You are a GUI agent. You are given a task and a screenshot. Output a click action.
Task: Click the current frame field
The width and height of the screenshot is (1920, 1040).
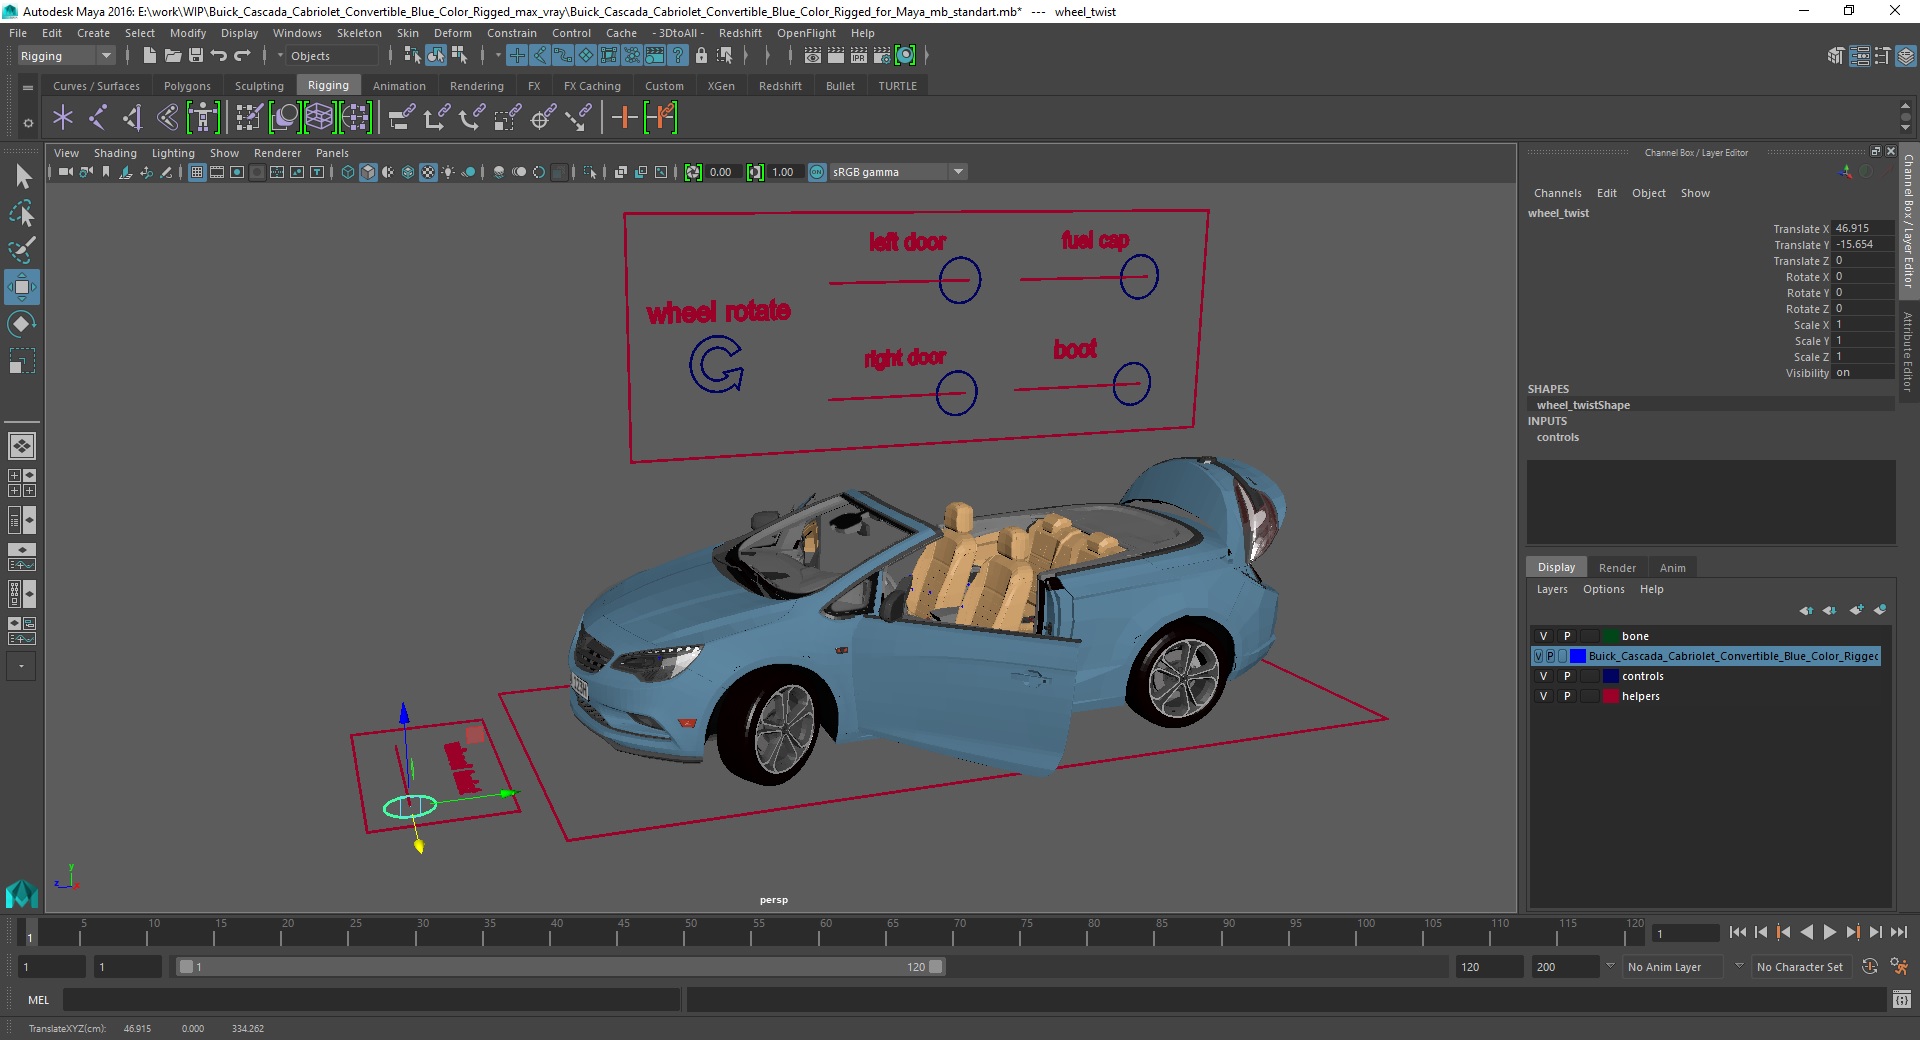pyautogui.click(x=1686, y=933)
